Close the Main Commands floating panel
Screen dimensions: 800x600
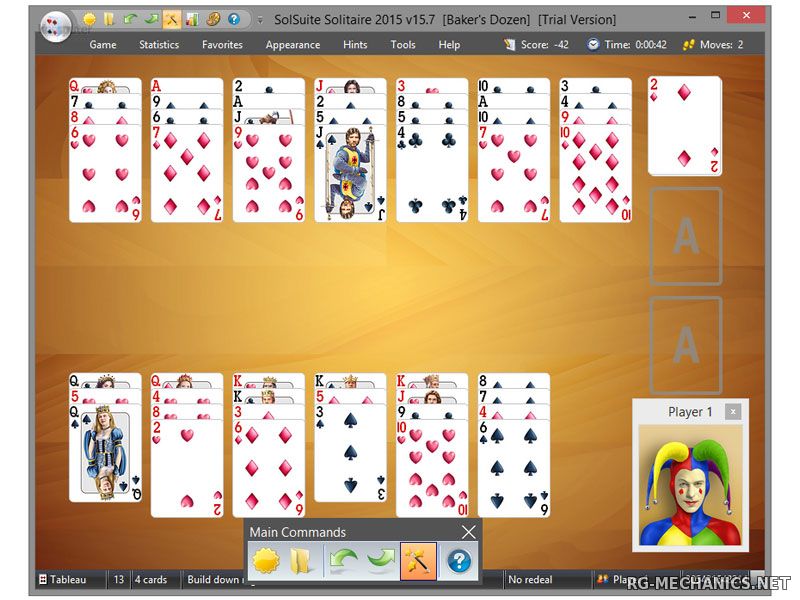[x=468, y=532]
